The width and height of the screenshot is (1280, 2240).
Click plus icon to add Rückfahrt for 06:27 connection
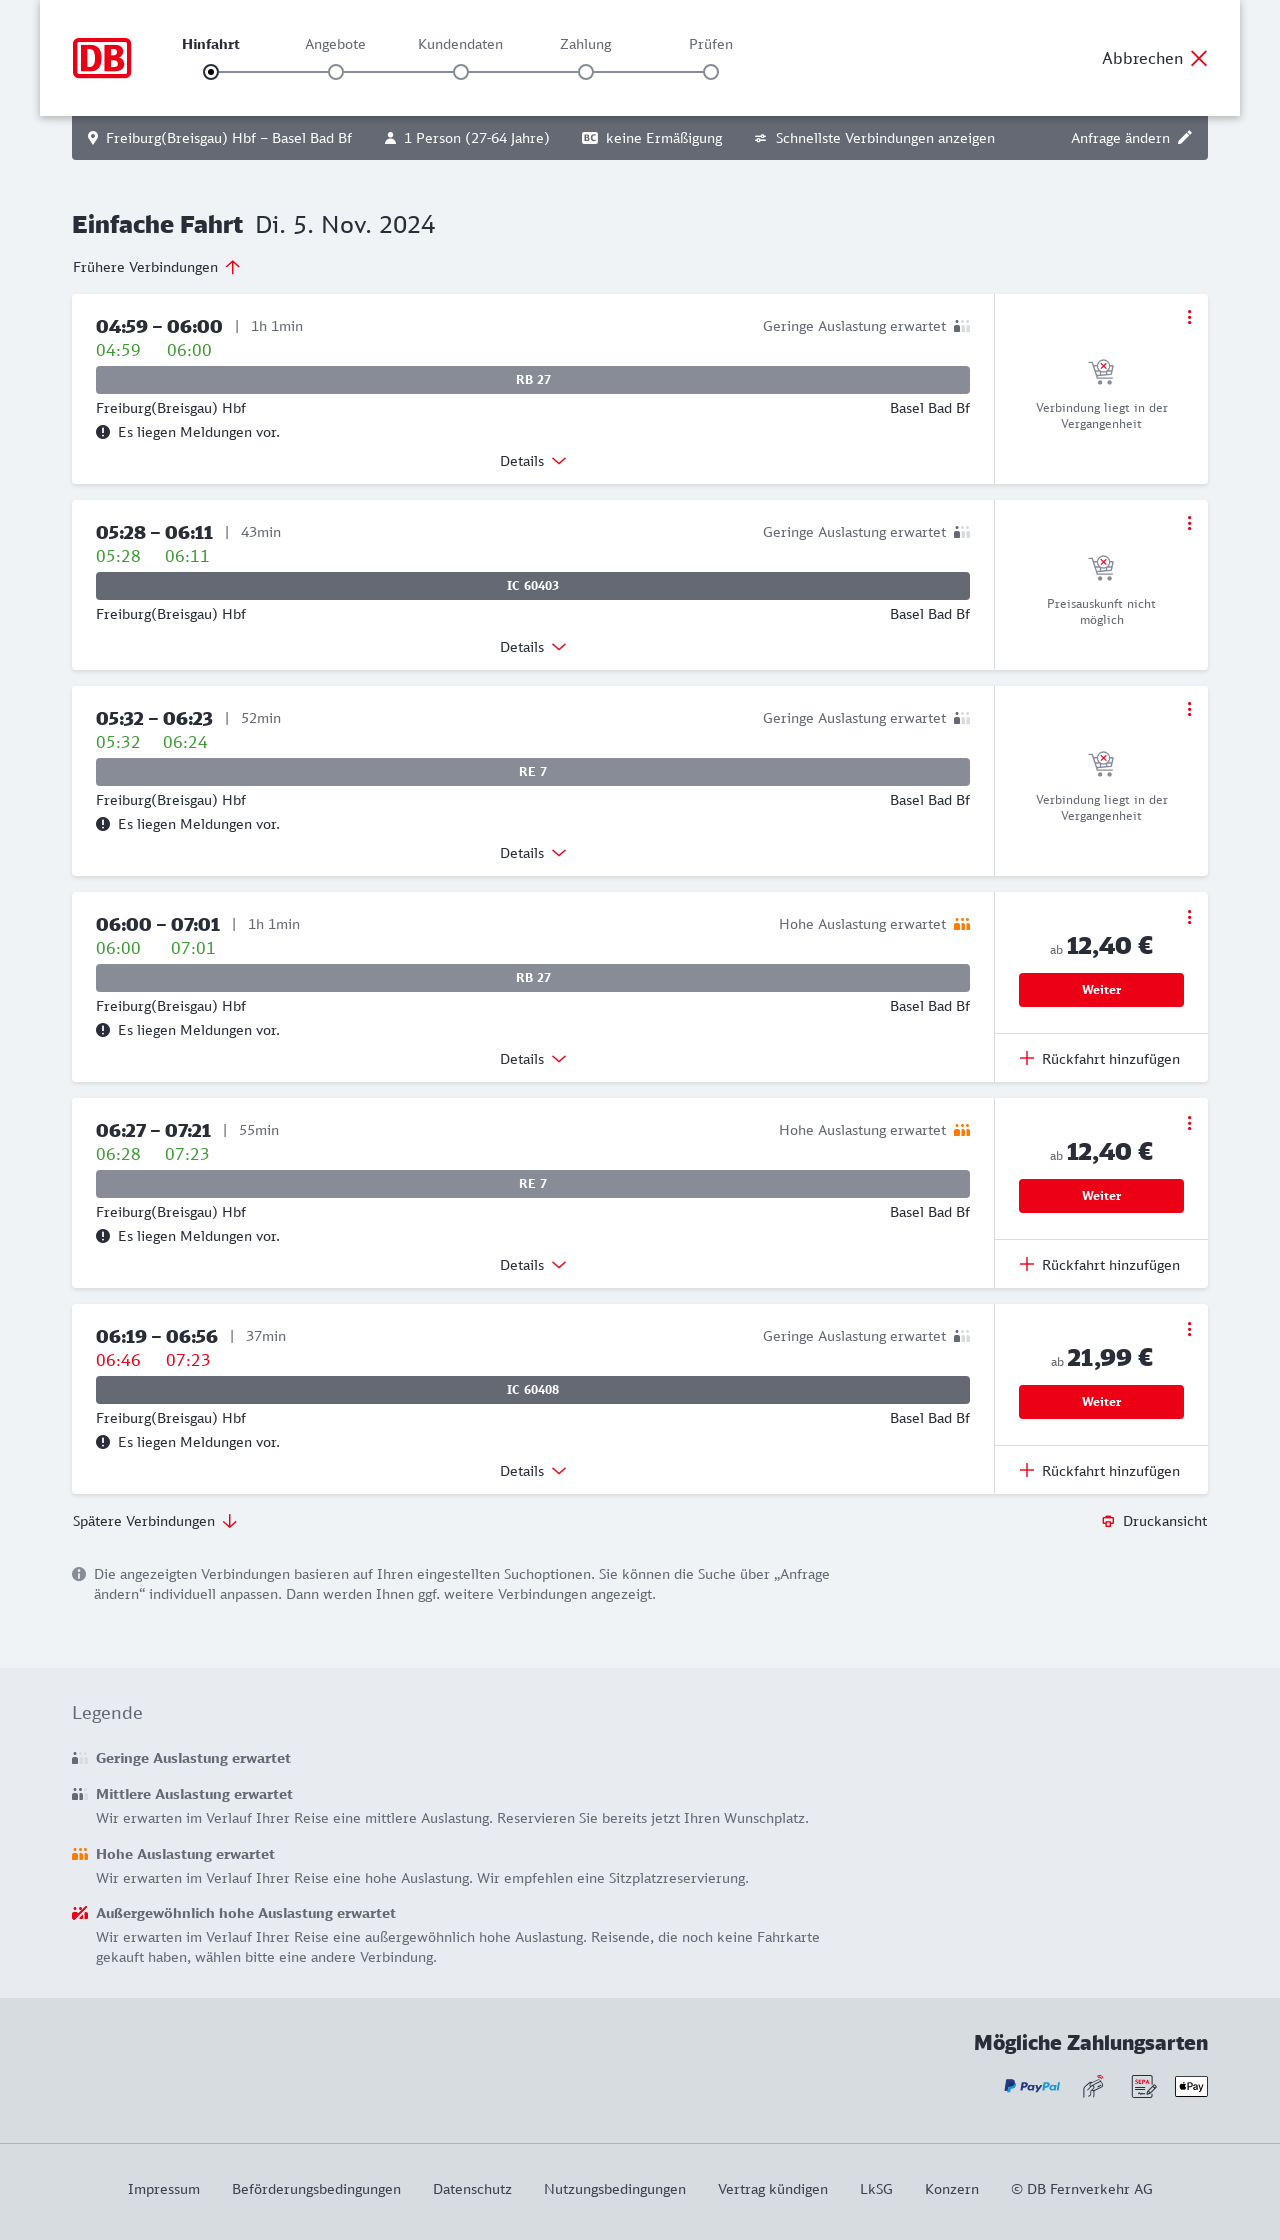pyautogui.click(x=1027, y=1265)
